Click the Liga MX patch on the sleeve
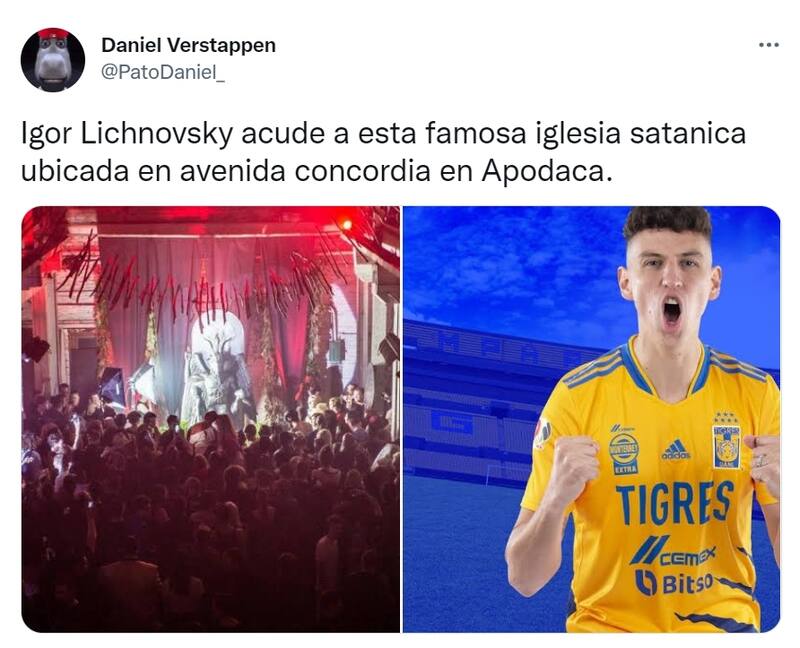The image size is (800, 648). click(542, 433)
